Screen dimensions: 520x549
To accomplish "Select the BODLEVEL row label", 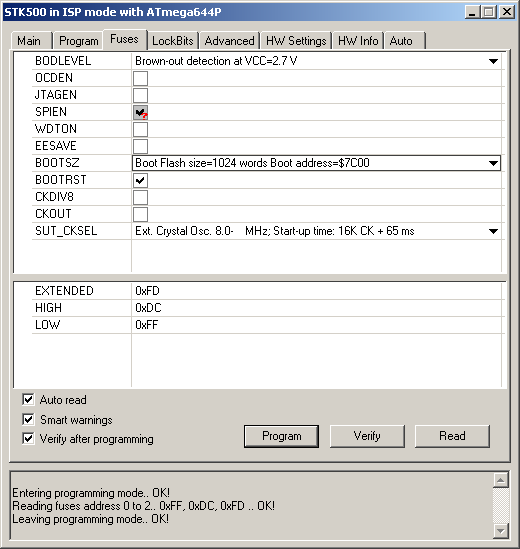I will [63, 61].
